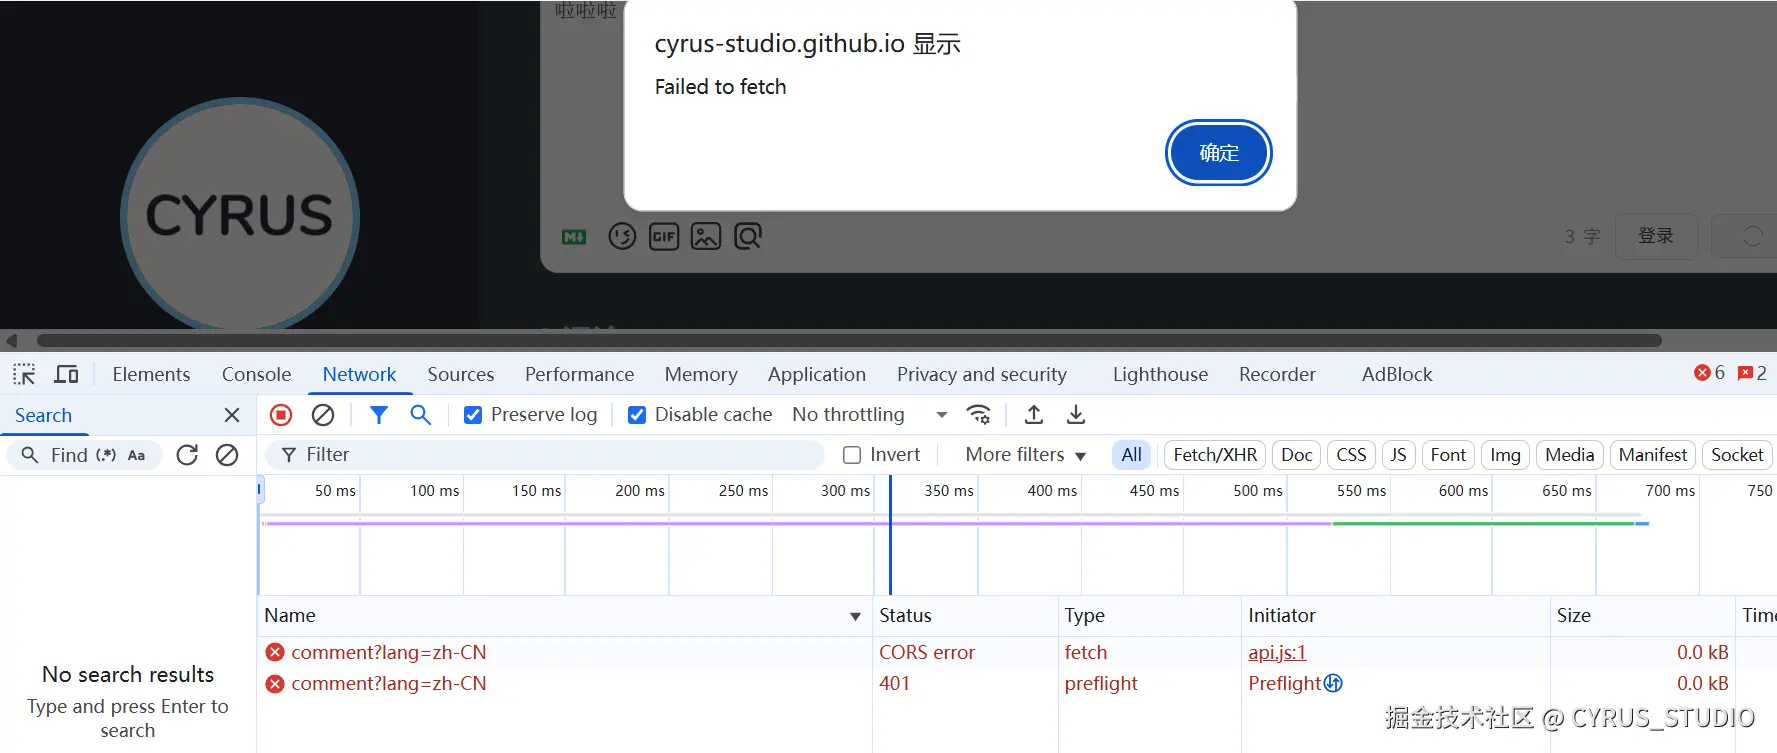The width and height of the screenshot is (1777, 753).
Task: Click the export HAR download icon
Action: pyautogui.click(x=1076, y=414)
